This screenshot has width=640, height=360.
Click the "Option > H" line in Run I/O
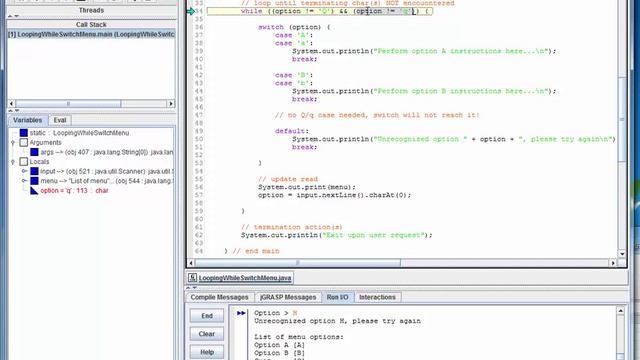276,313
